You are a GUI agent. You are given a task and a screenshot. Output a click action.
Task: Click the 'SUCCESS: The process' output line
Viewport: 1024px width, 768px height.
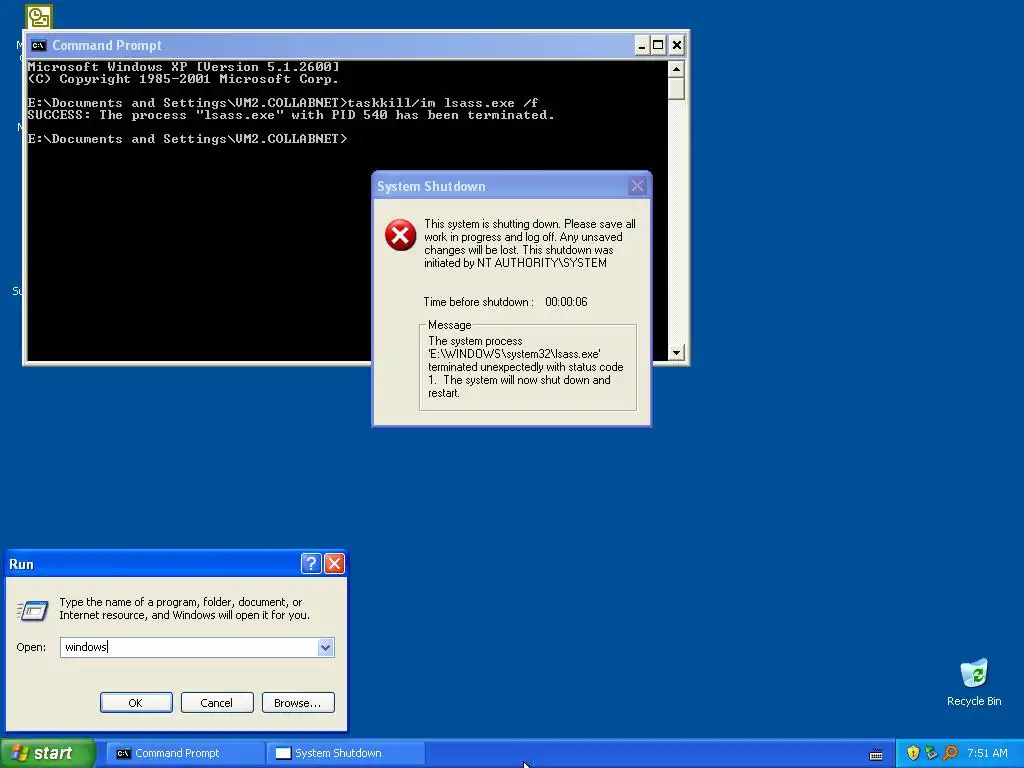(291, 115)
